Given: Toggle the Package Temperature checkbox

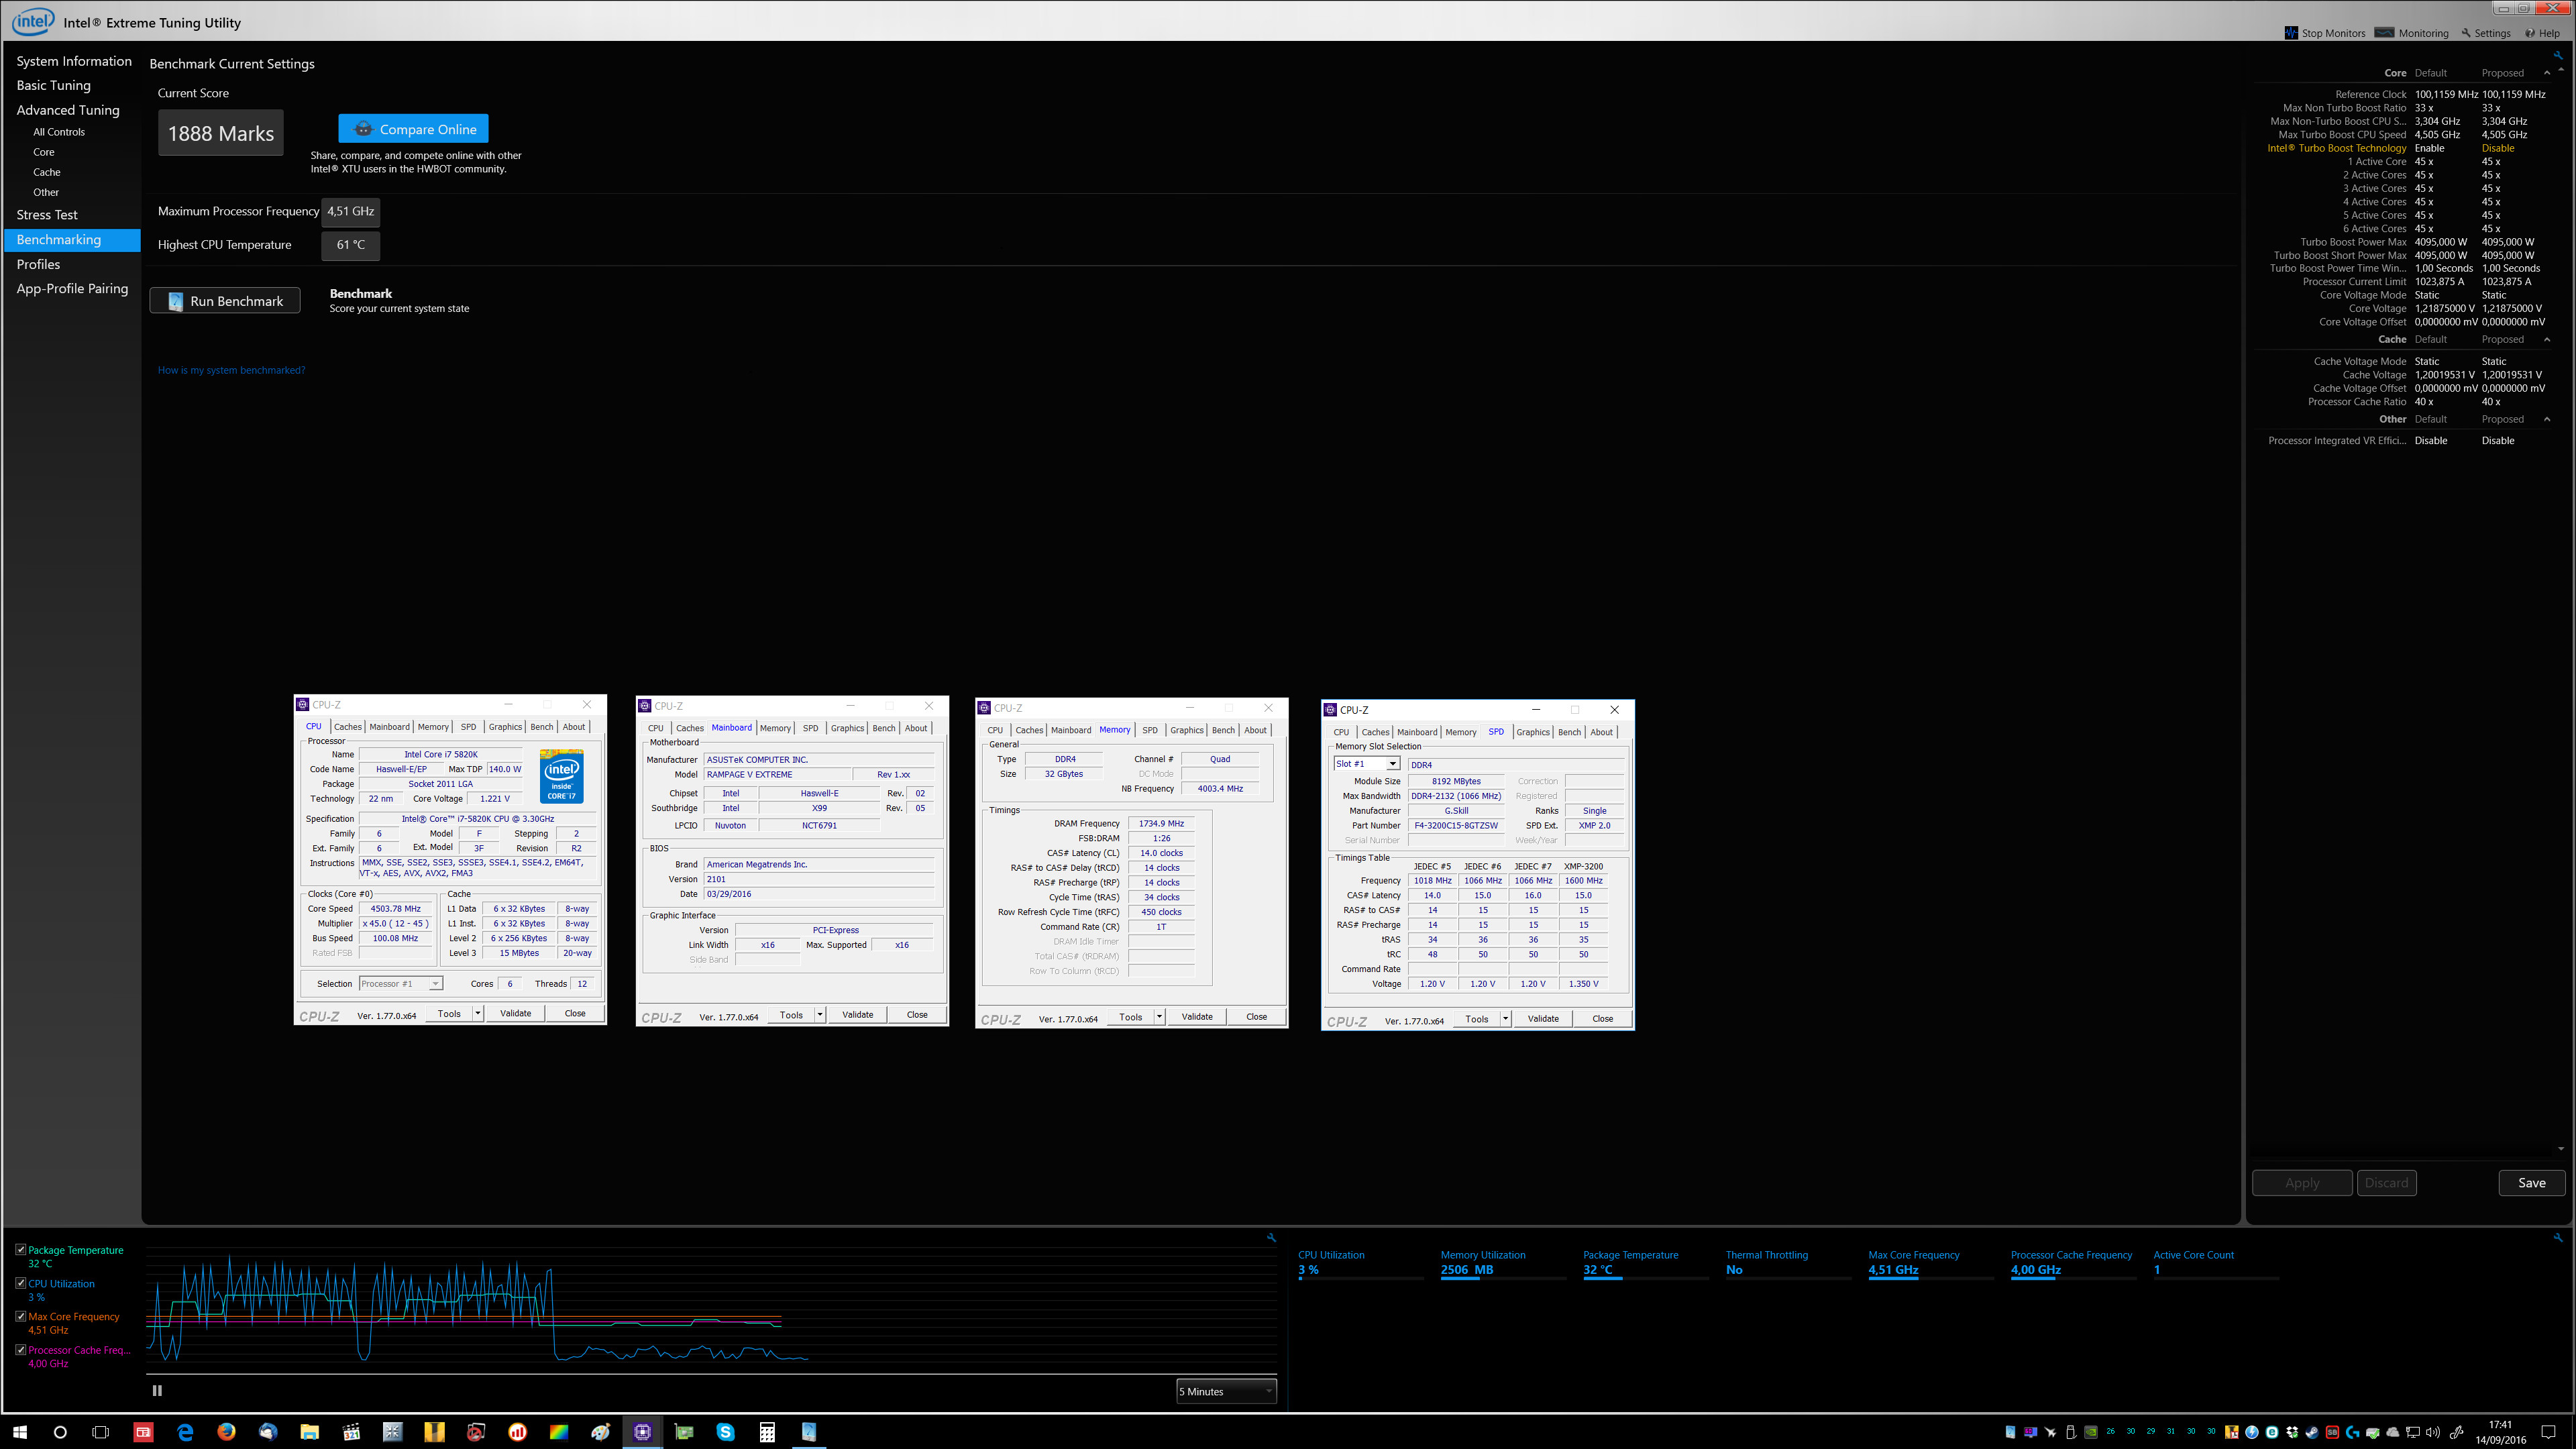Looking at the screenshot, I should [x=20, y=1249].
